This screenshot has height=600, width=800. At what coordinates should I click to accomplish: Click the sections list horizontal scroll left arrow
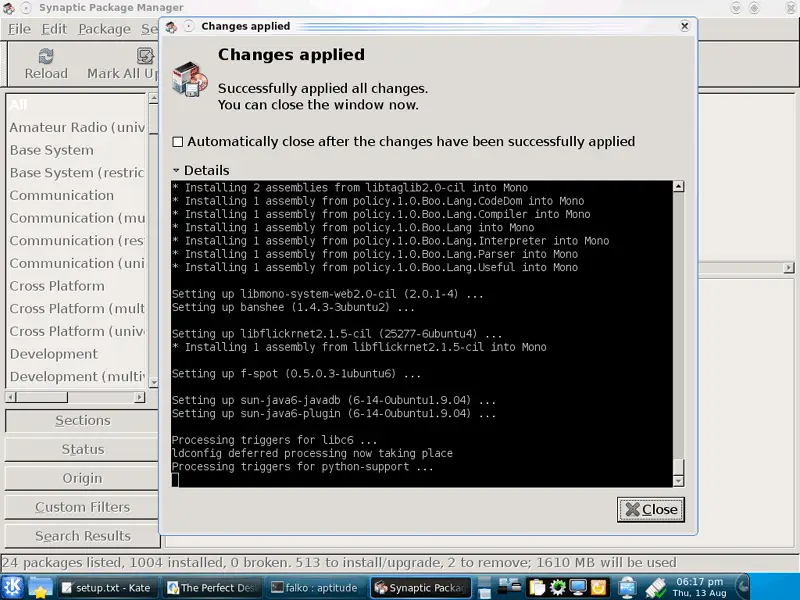coord(10,397)
